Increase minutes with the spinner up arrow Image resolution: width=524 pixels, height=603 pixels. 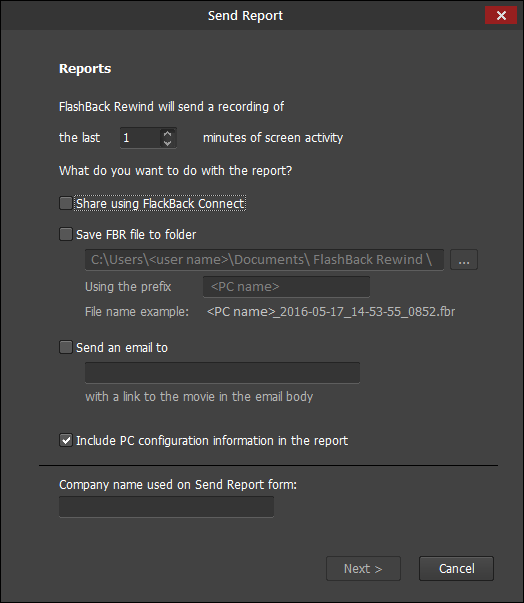point(167,133)
